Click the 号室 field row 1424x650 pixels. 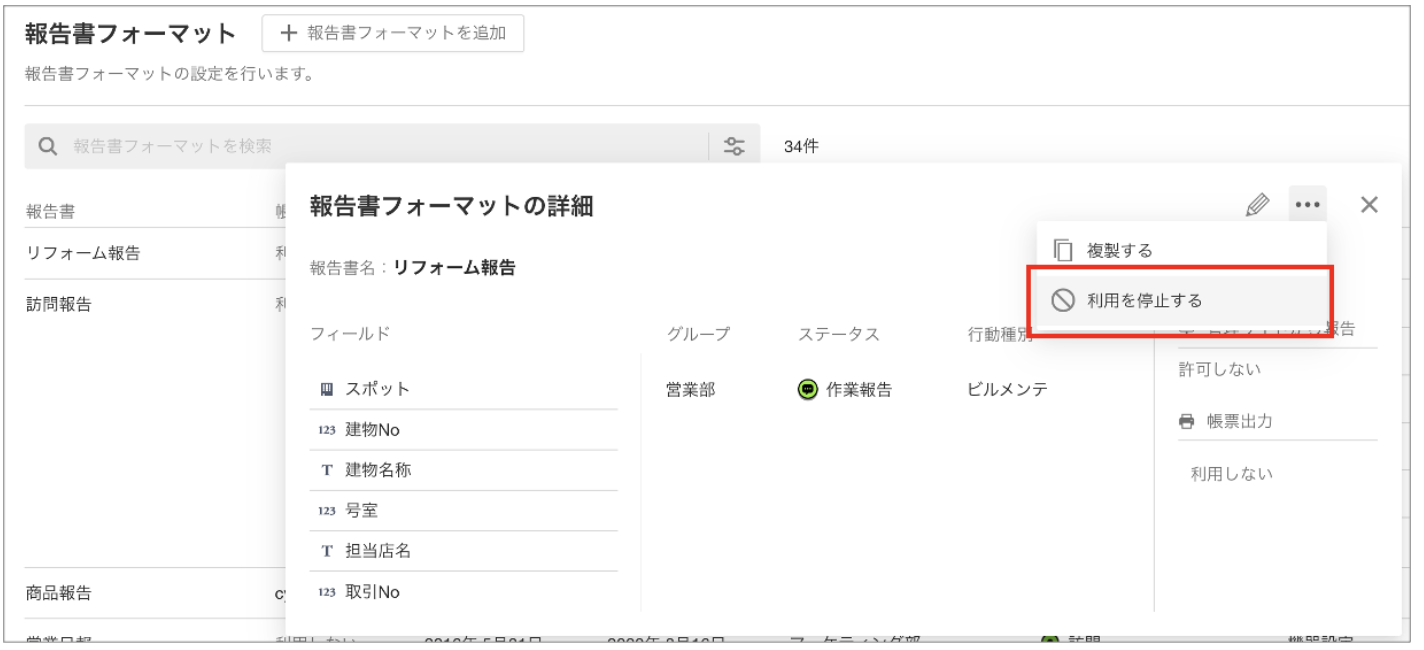[x=463, y=511]
